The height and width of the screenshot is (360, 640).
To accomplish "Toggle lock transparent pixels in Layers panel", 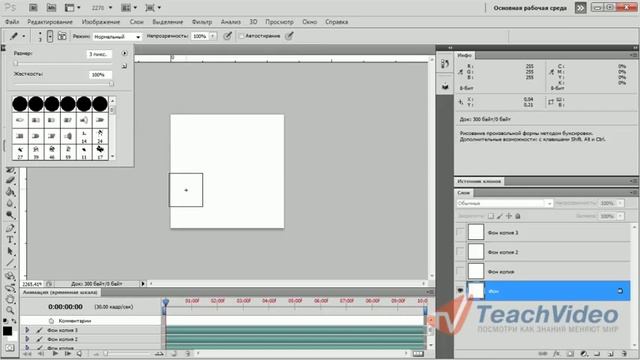I will point(491,216).
